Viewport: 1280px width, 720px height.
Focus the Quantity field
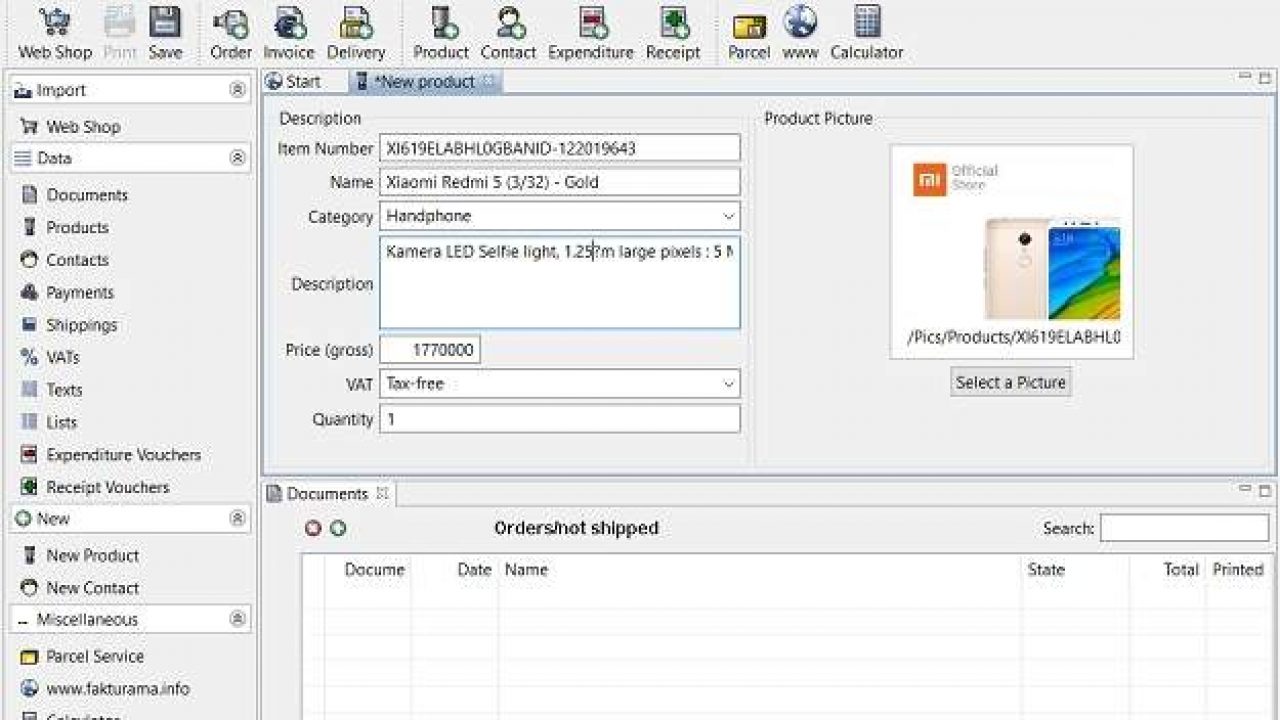pos(560,419)
